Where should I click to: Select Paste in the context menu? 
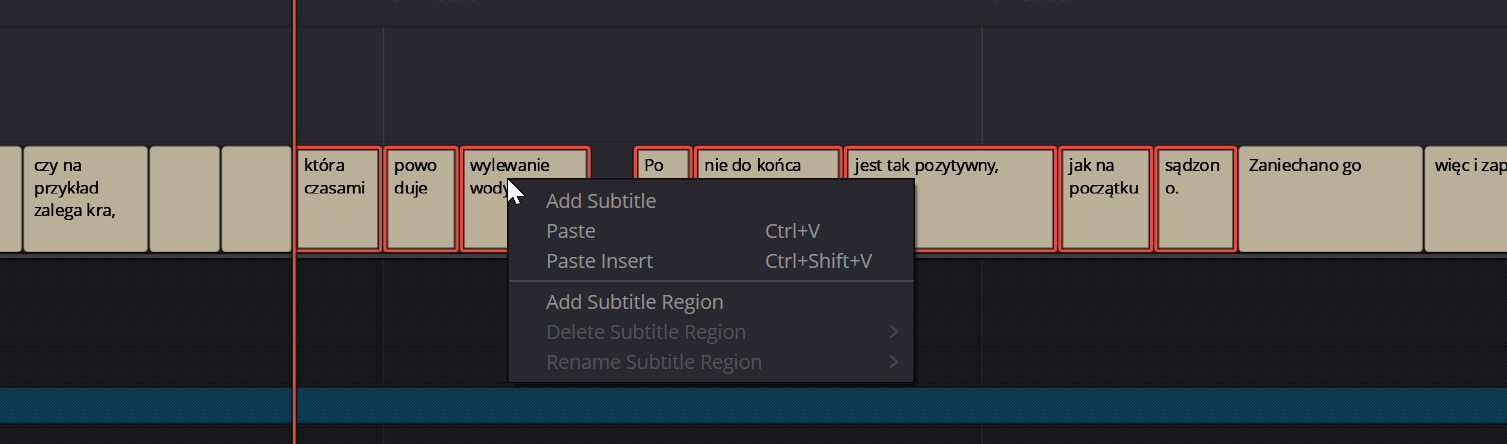(x=711, y=231)
